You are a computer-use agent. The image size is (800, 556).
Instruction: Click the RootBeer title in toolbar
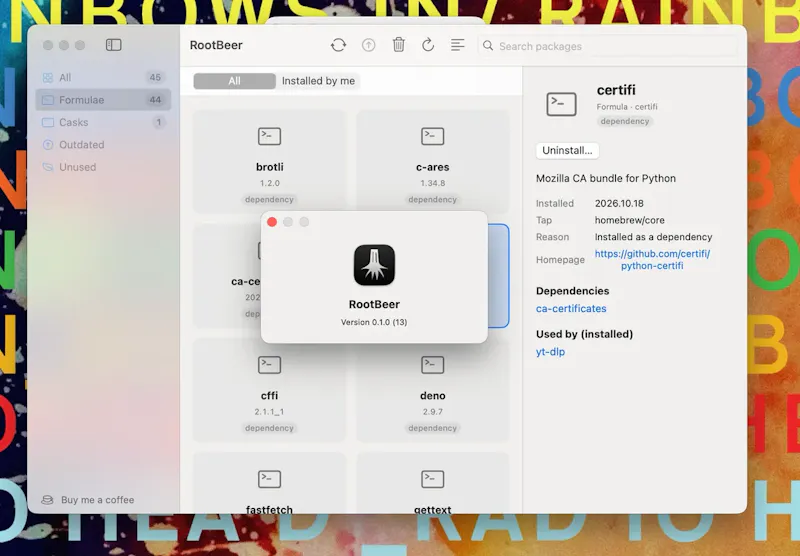(216, 45)
